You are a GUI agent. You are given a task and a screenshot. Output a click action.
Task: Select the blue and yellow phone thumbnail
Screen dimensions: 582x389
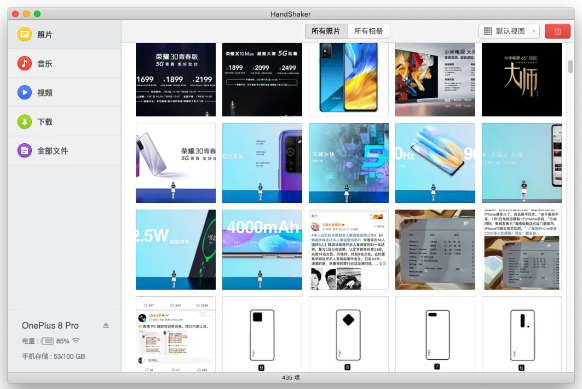click(x=349, y=79)
